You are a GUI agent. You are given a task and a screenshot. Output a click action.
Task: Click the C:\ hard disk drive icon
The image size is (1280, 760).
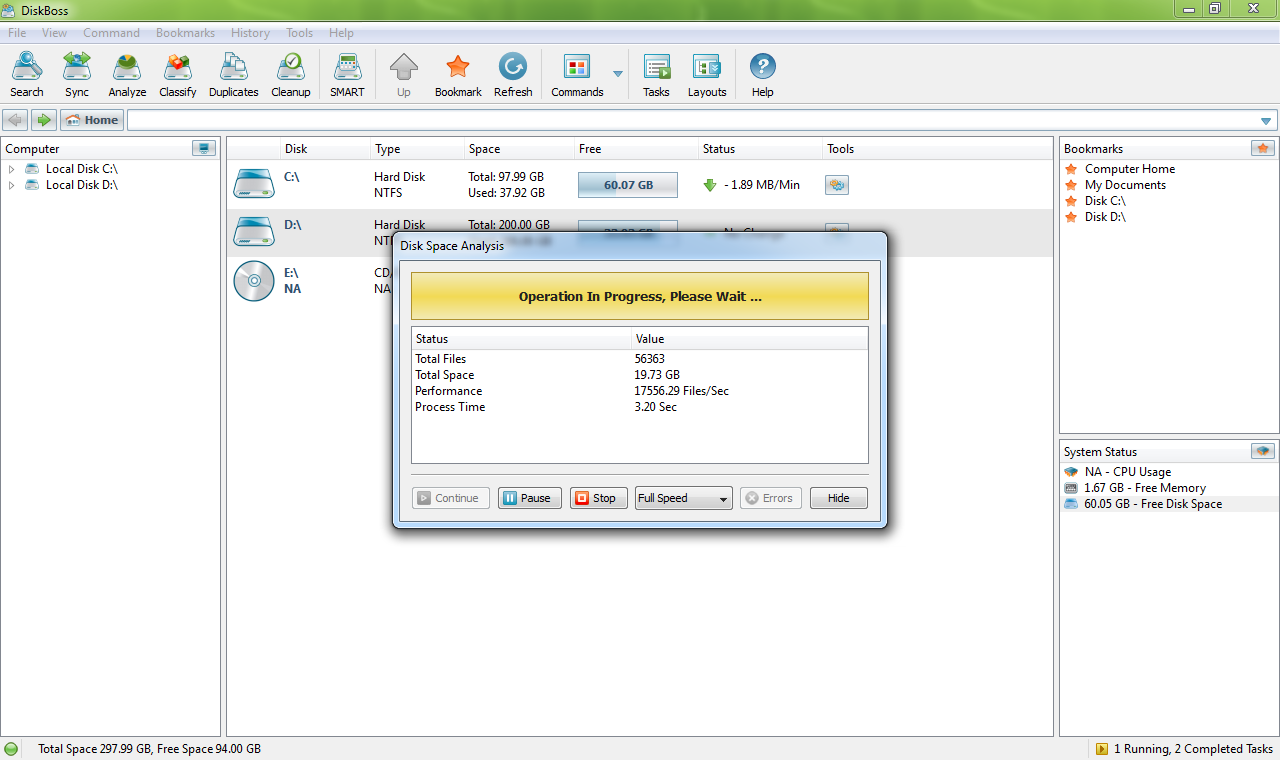coord(254,184)
